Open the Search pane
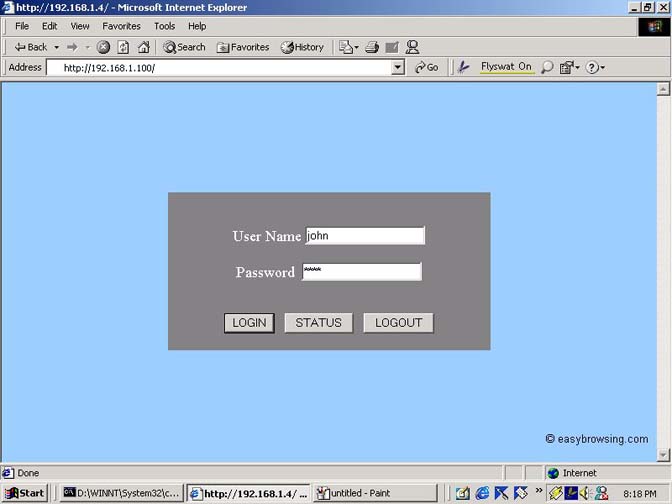The width and height of the screenshot is (672, 504). click(x=184, y=47)
